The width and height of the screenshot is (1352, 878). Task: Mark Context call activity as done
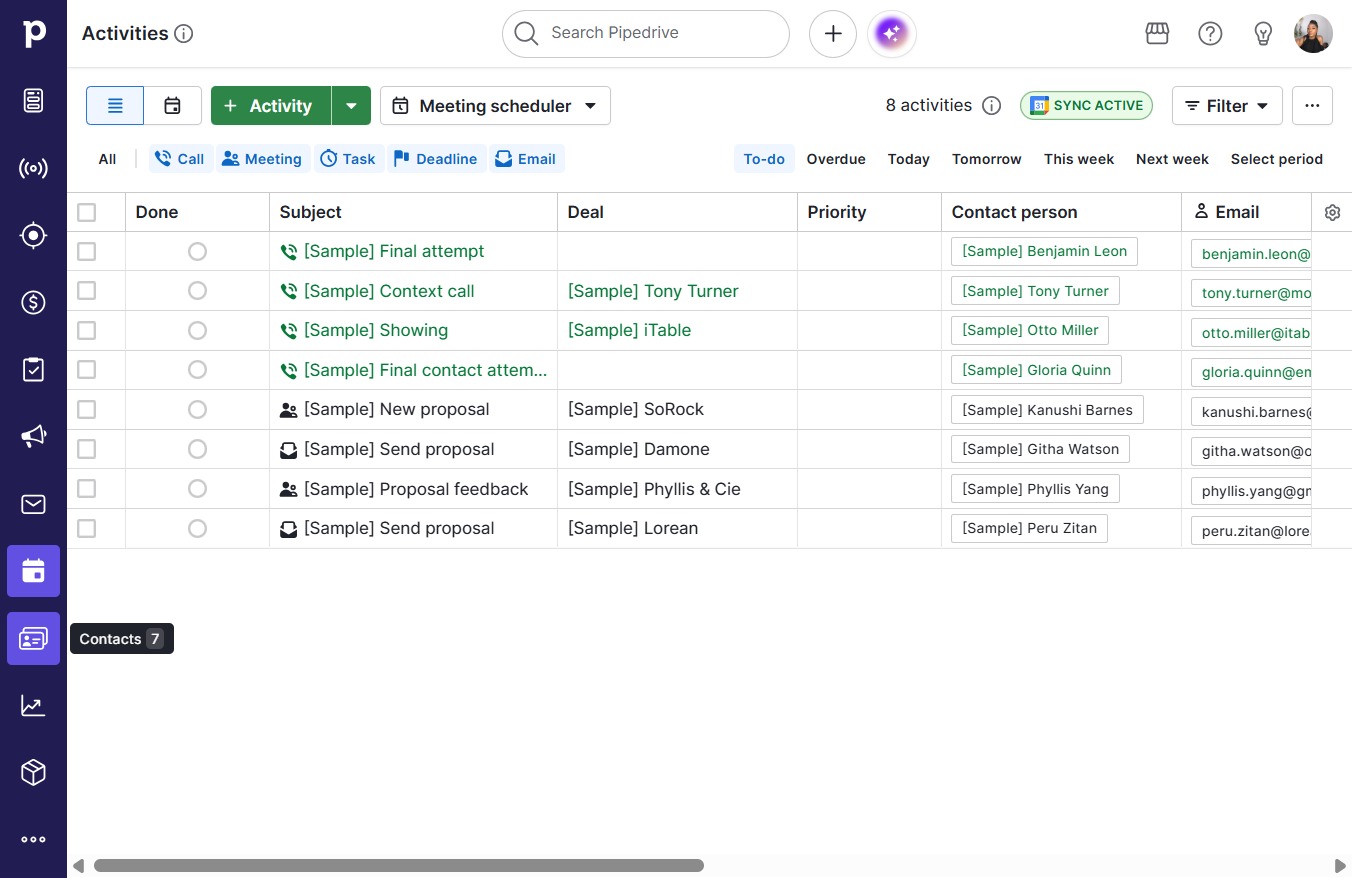coord(197,291)
